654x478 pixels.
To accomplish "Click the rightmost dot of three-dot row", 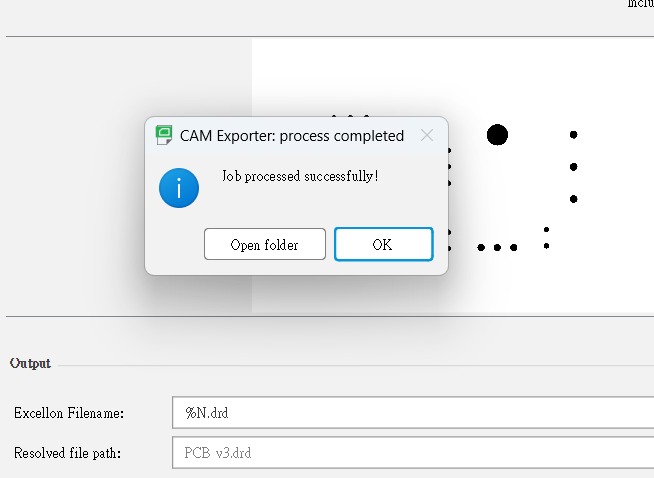I will [x=513, y=247].
